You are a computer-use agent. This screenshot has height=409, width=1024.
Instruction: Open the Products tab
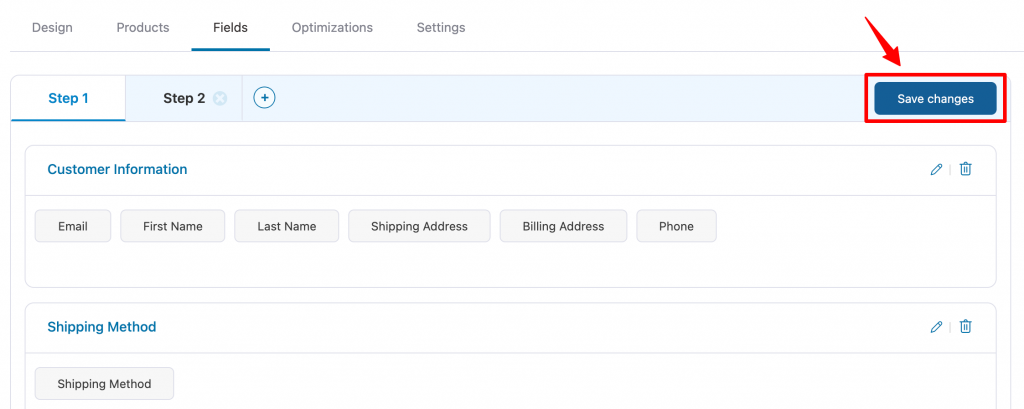(x=143, y=27)
